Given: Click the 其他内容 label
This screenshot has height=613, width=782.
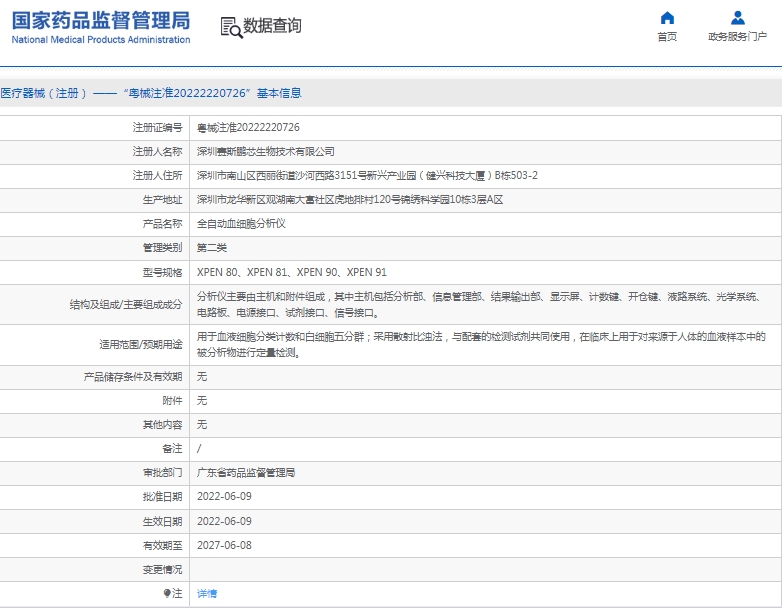Looking at the screenshot, I should [x=163, y=425].
